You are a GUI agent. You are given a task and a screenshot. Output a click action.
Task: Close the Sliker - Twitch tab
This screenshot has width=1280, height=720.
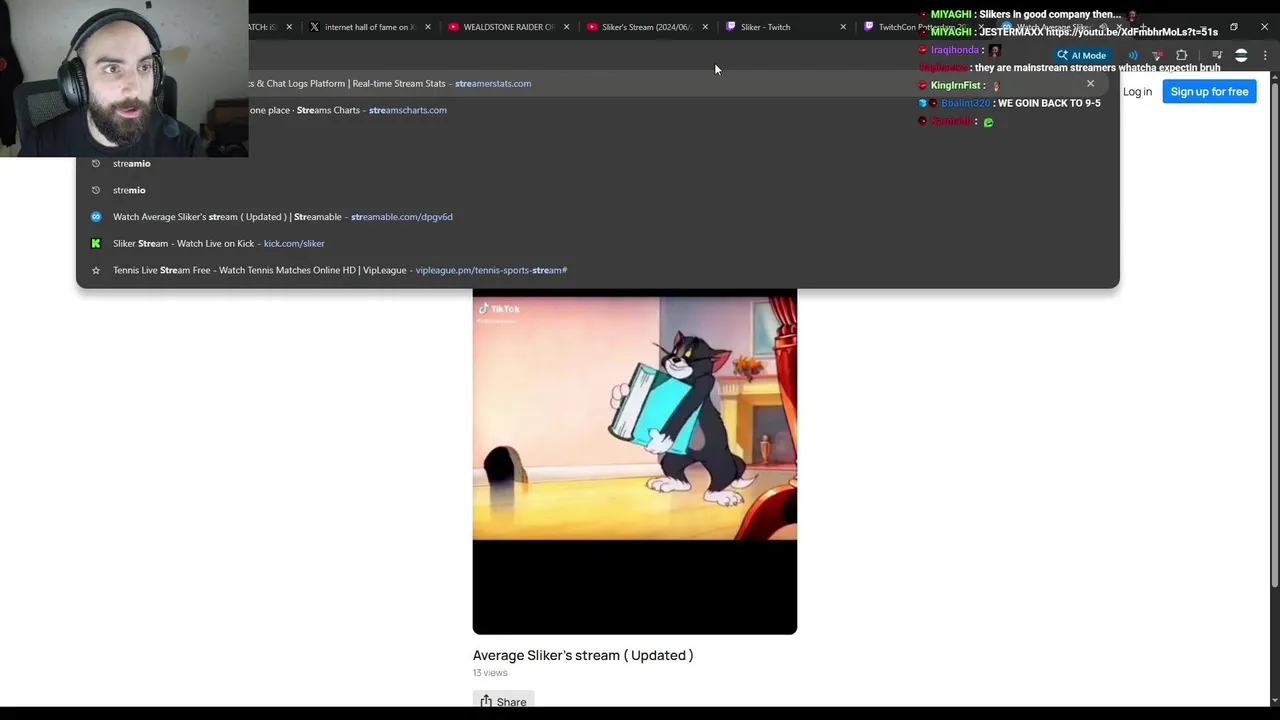tap(843, 27)
